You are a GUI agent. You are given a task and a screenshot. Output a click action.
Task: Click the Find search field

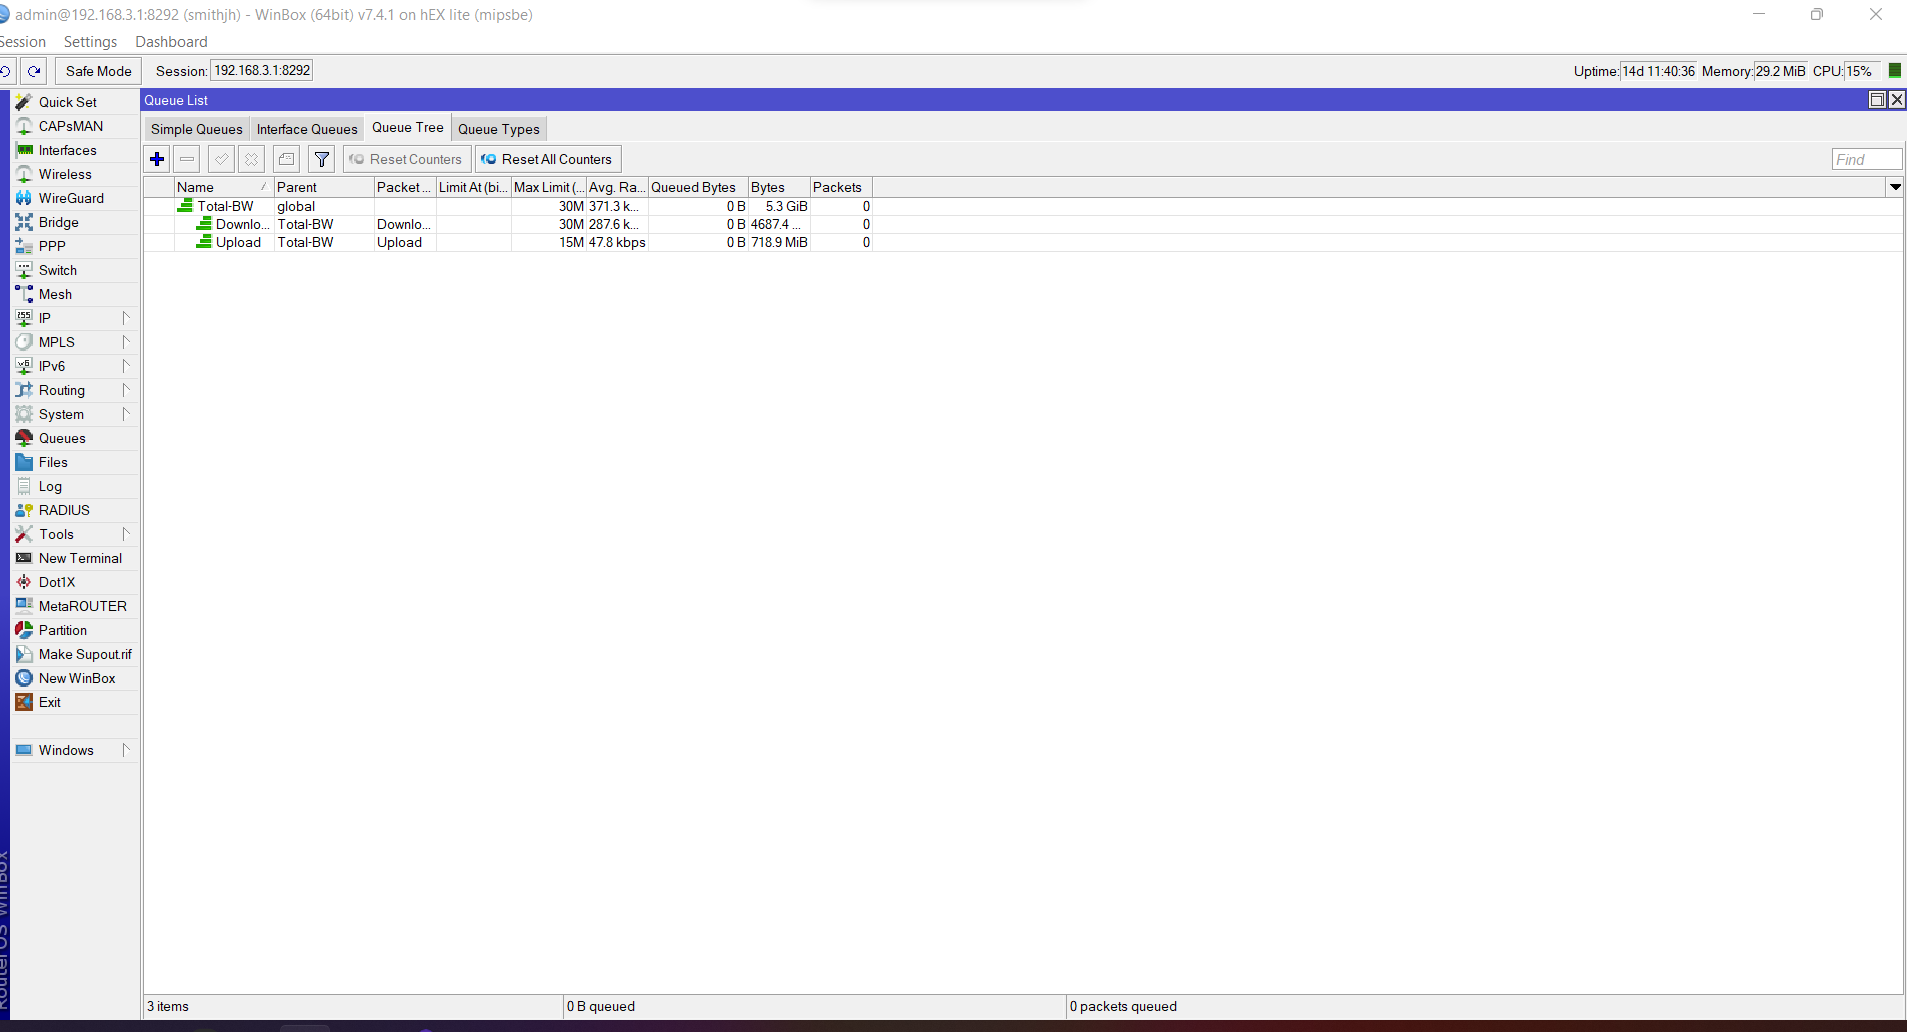coord(1866,159)
